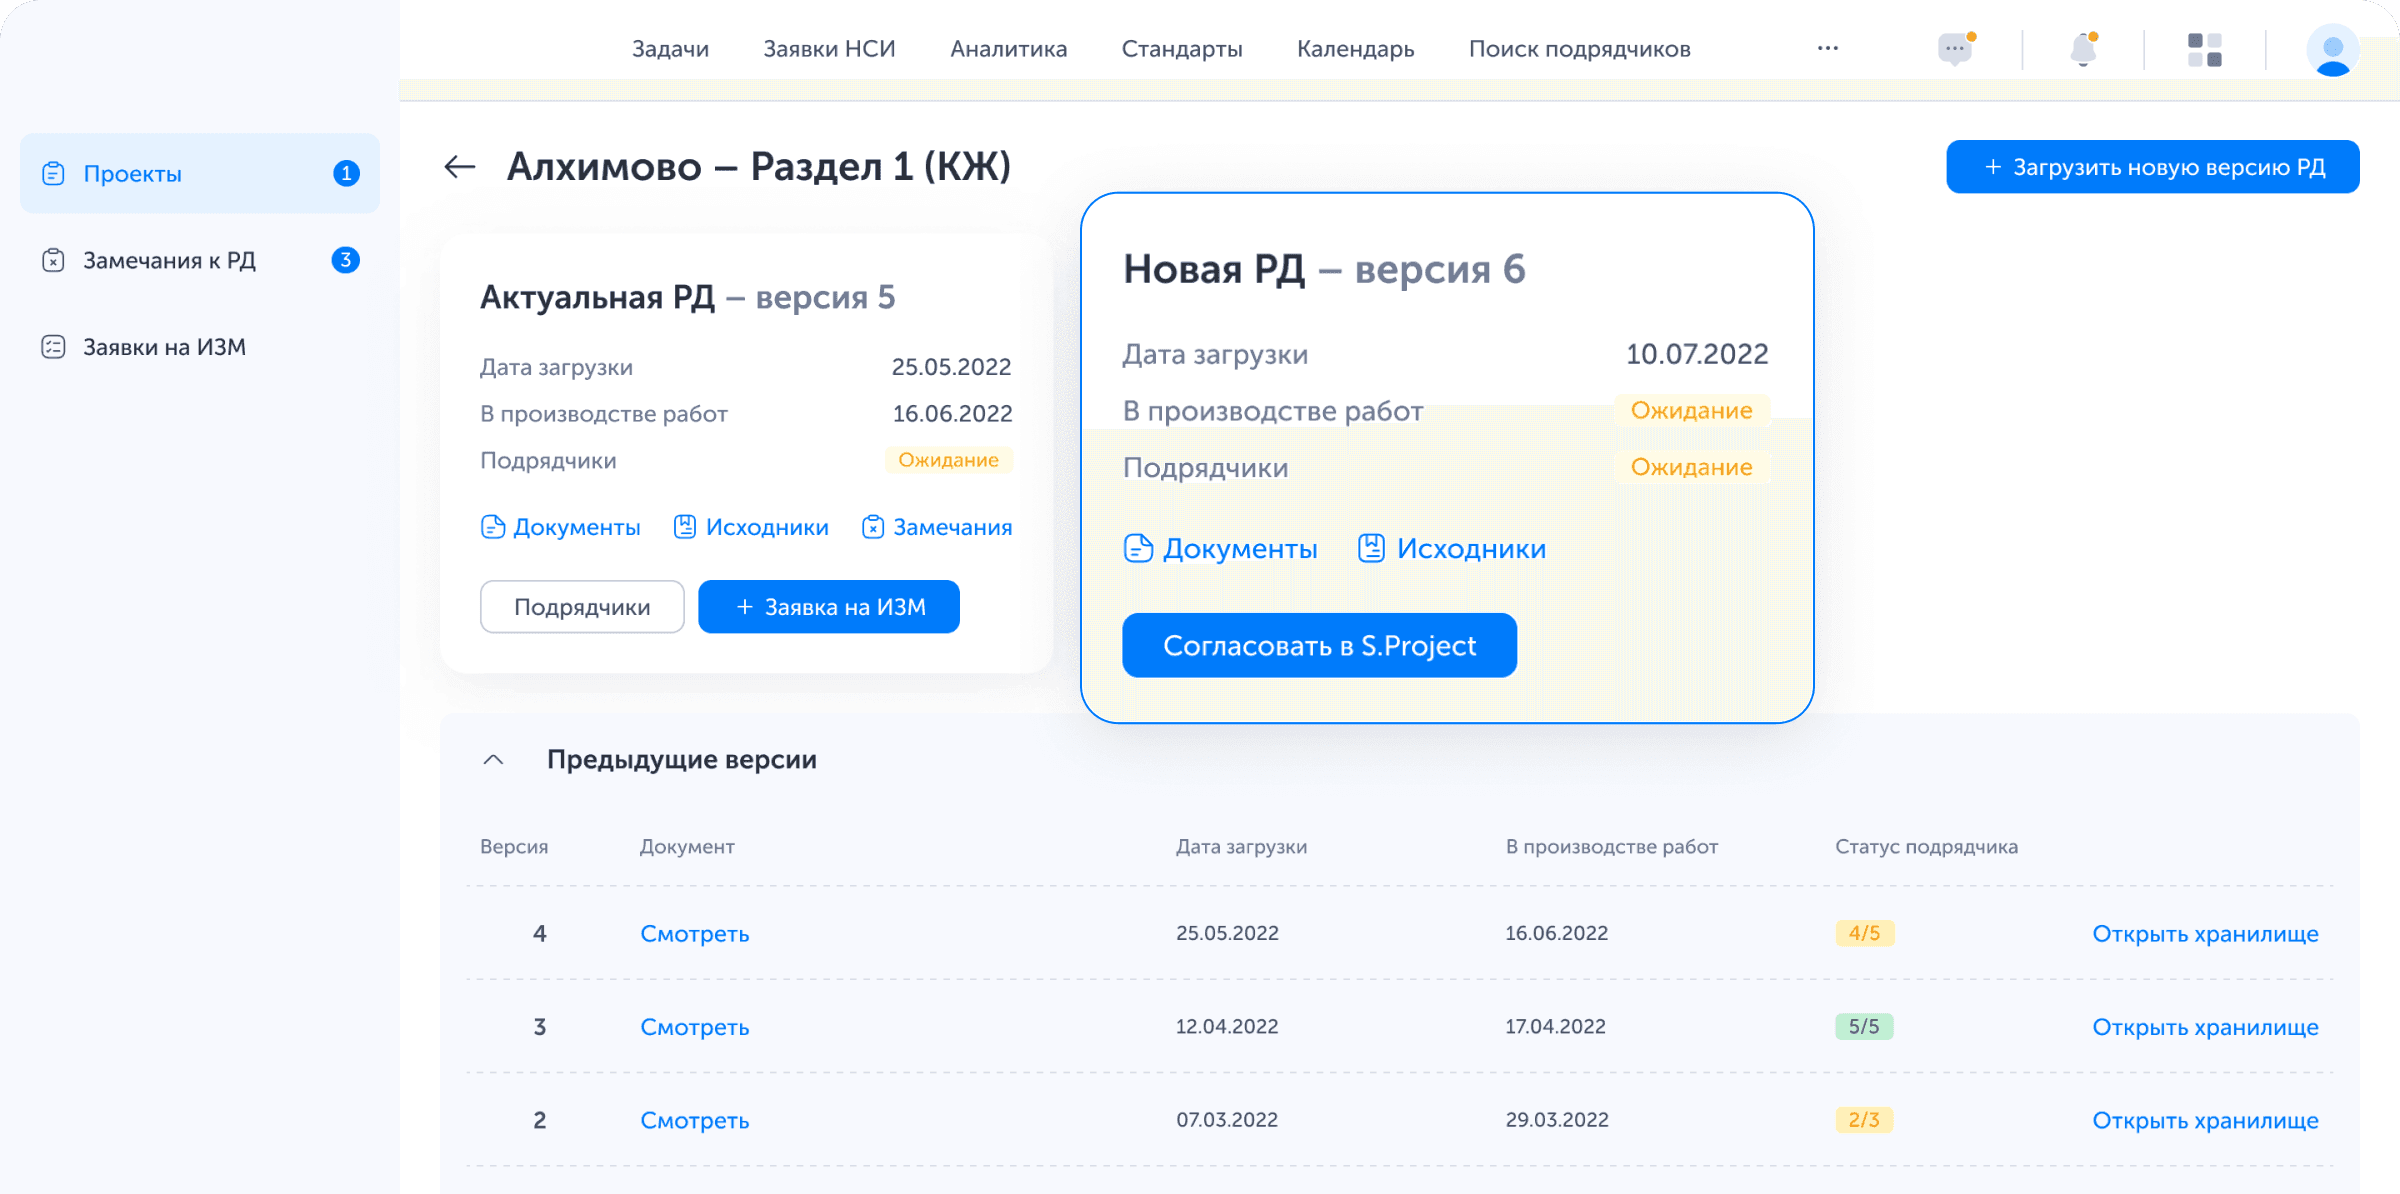Image resolution: width=2400 pixels, height=1194 pixels.
Task: Click the Проекты sidebar icon
Action: tap(54, 174)
